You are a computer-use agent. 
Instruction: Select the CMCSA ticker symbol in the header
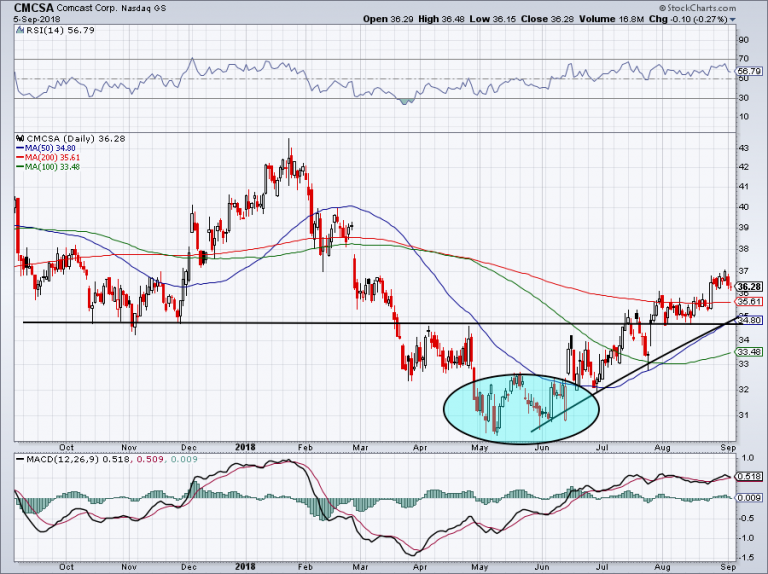[x=34, y=8]
